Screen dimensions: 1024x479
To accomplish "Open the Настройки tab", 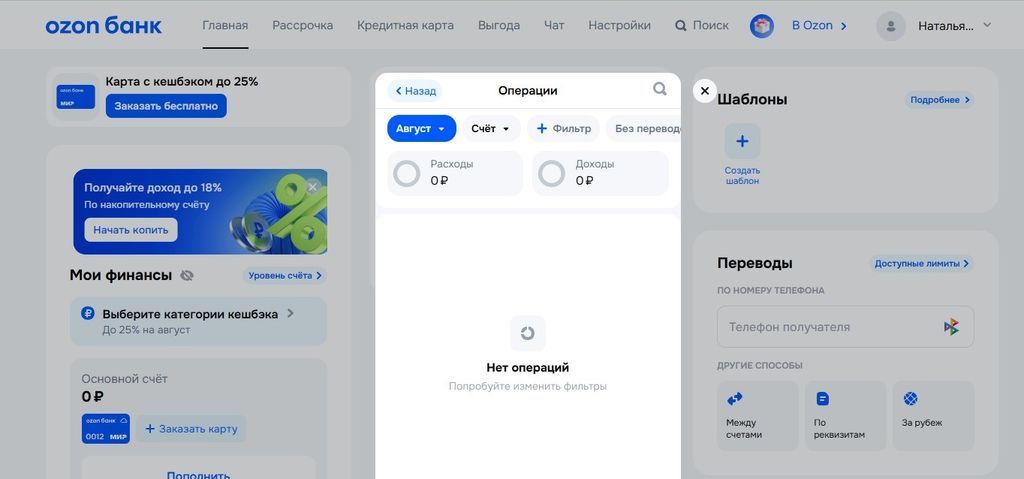I will pyautogui.click(x=620, y=25).
